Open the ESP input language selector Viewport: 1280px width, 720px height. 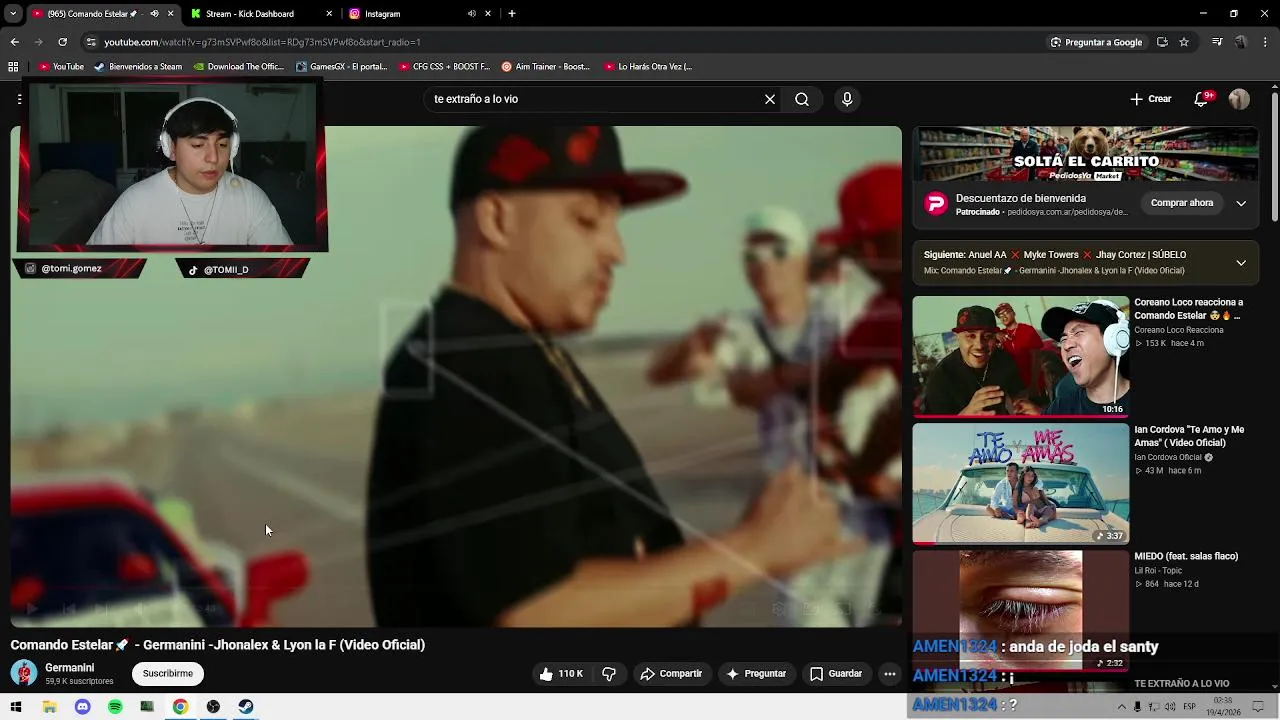pos(1189,707)
